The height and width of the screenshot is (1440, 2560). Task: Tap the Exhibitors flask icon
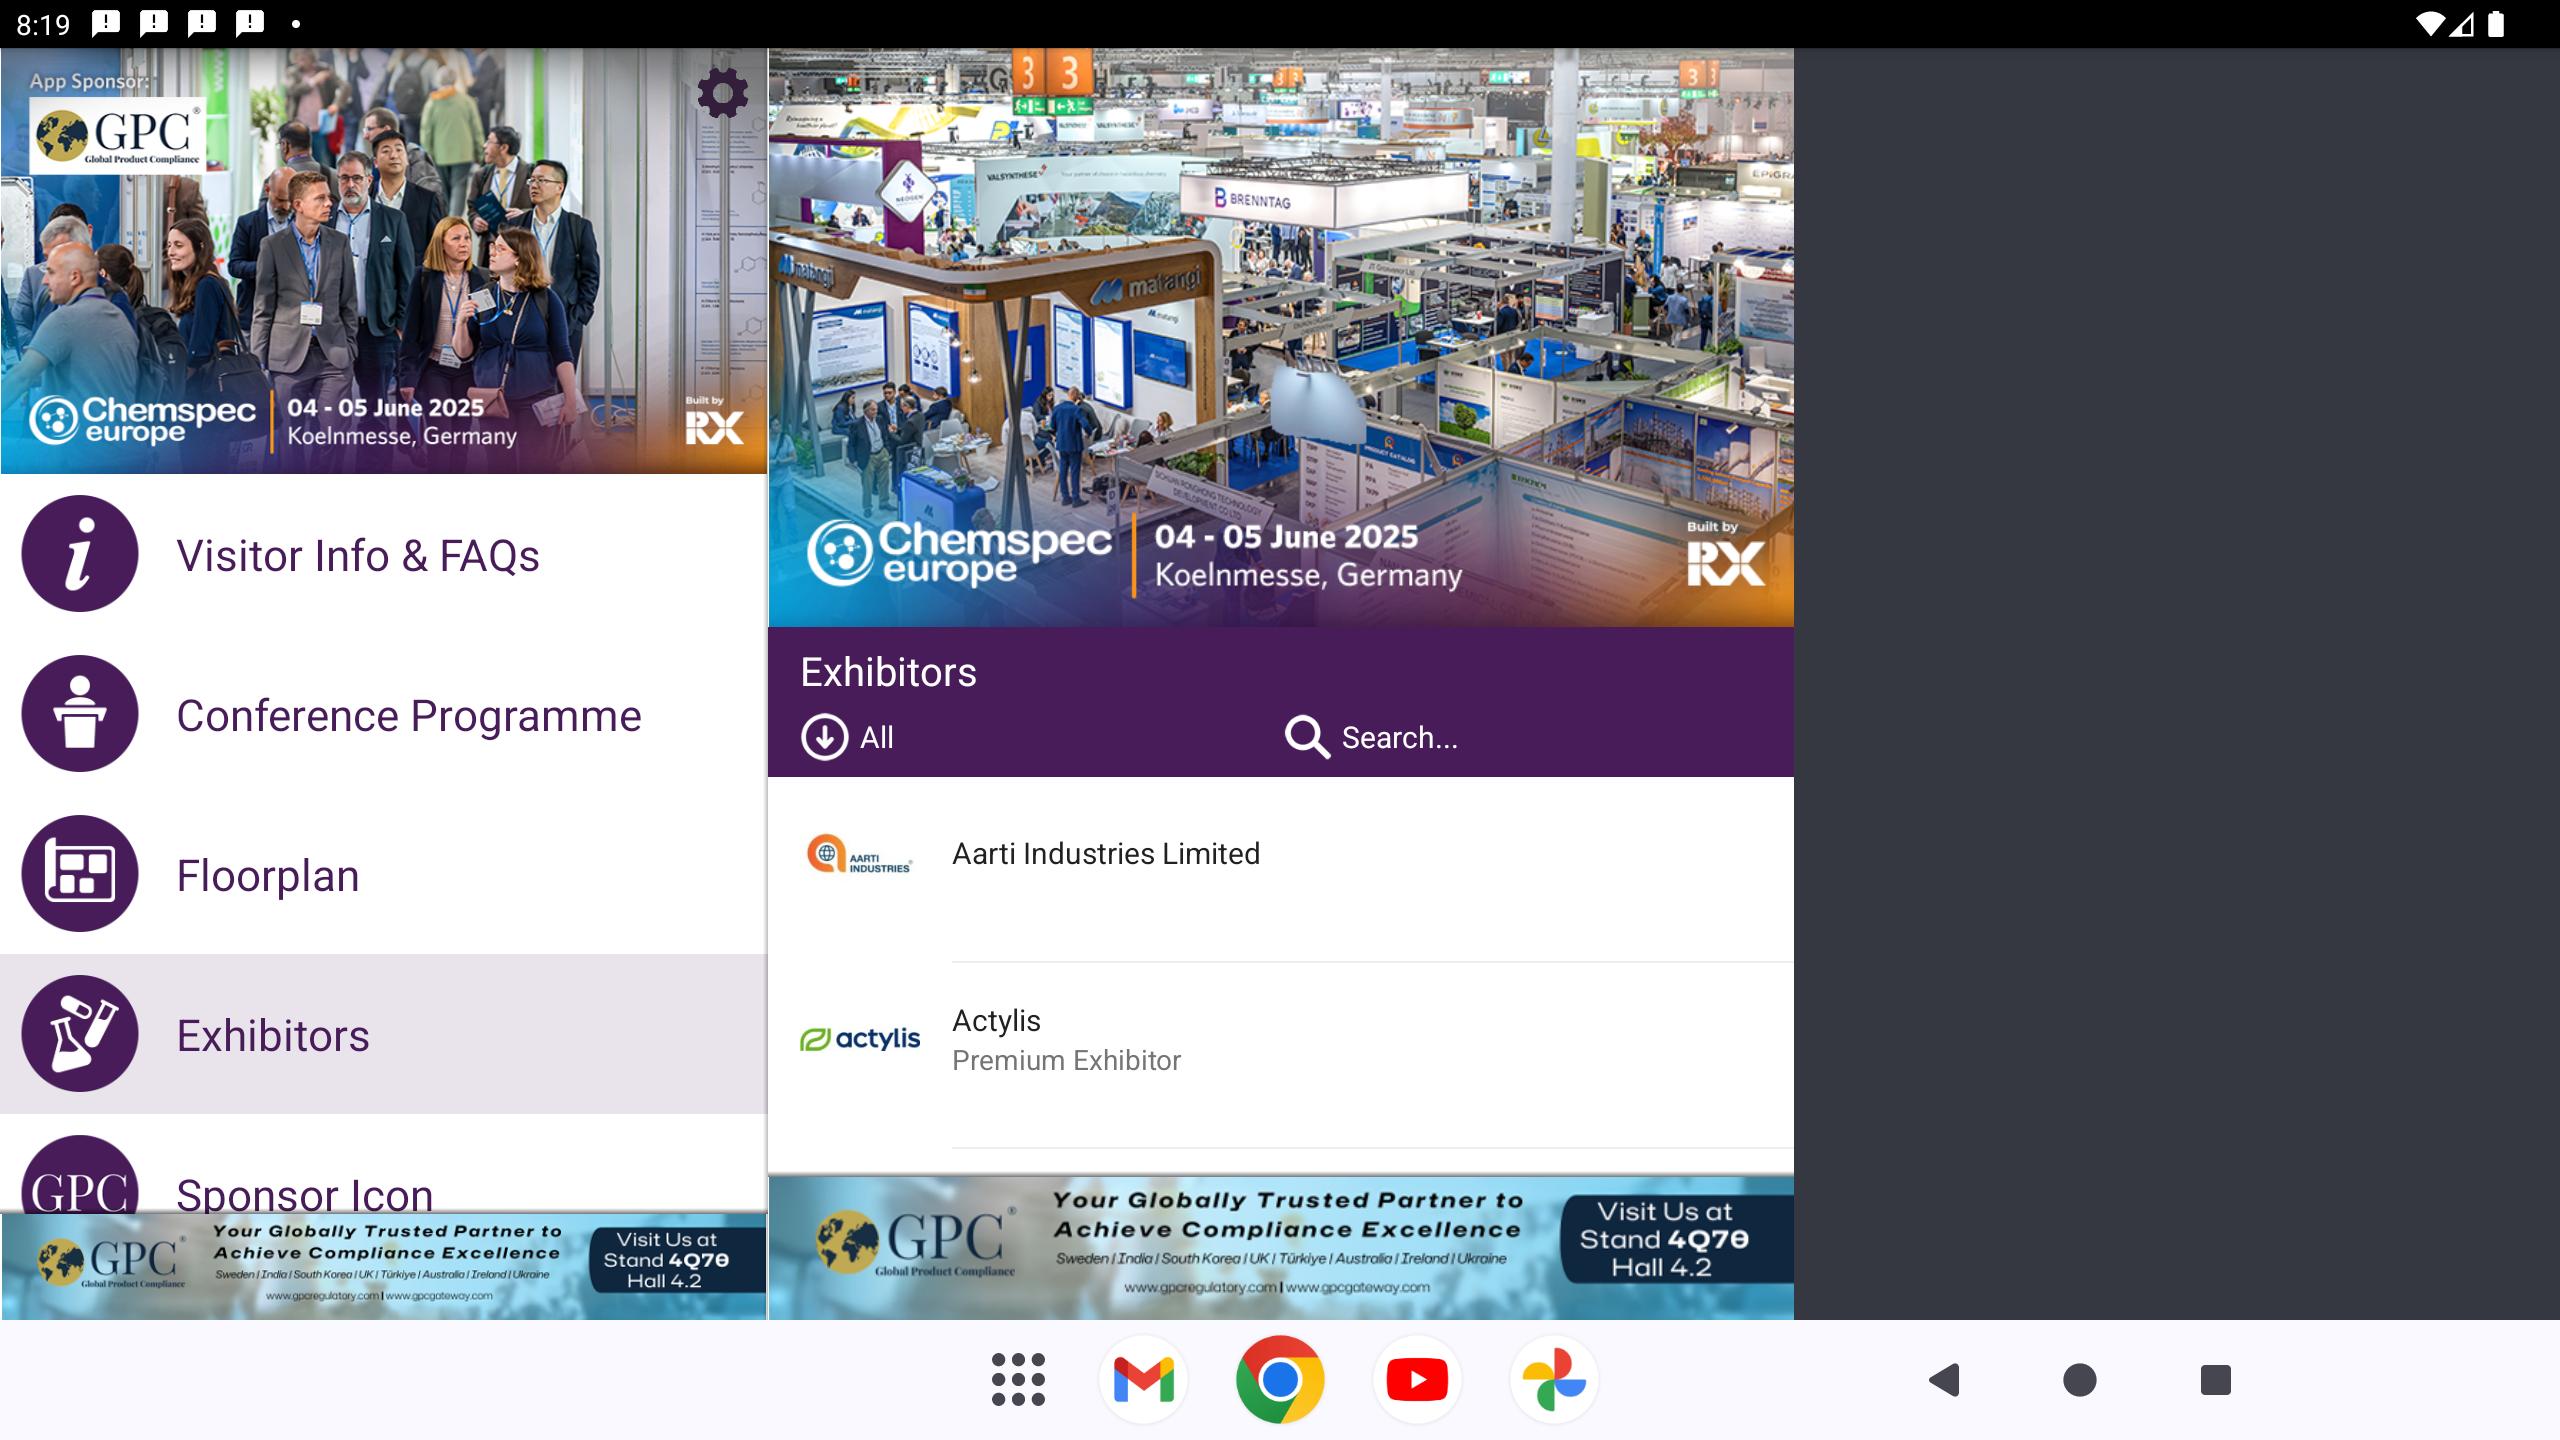pos(80,1033)
